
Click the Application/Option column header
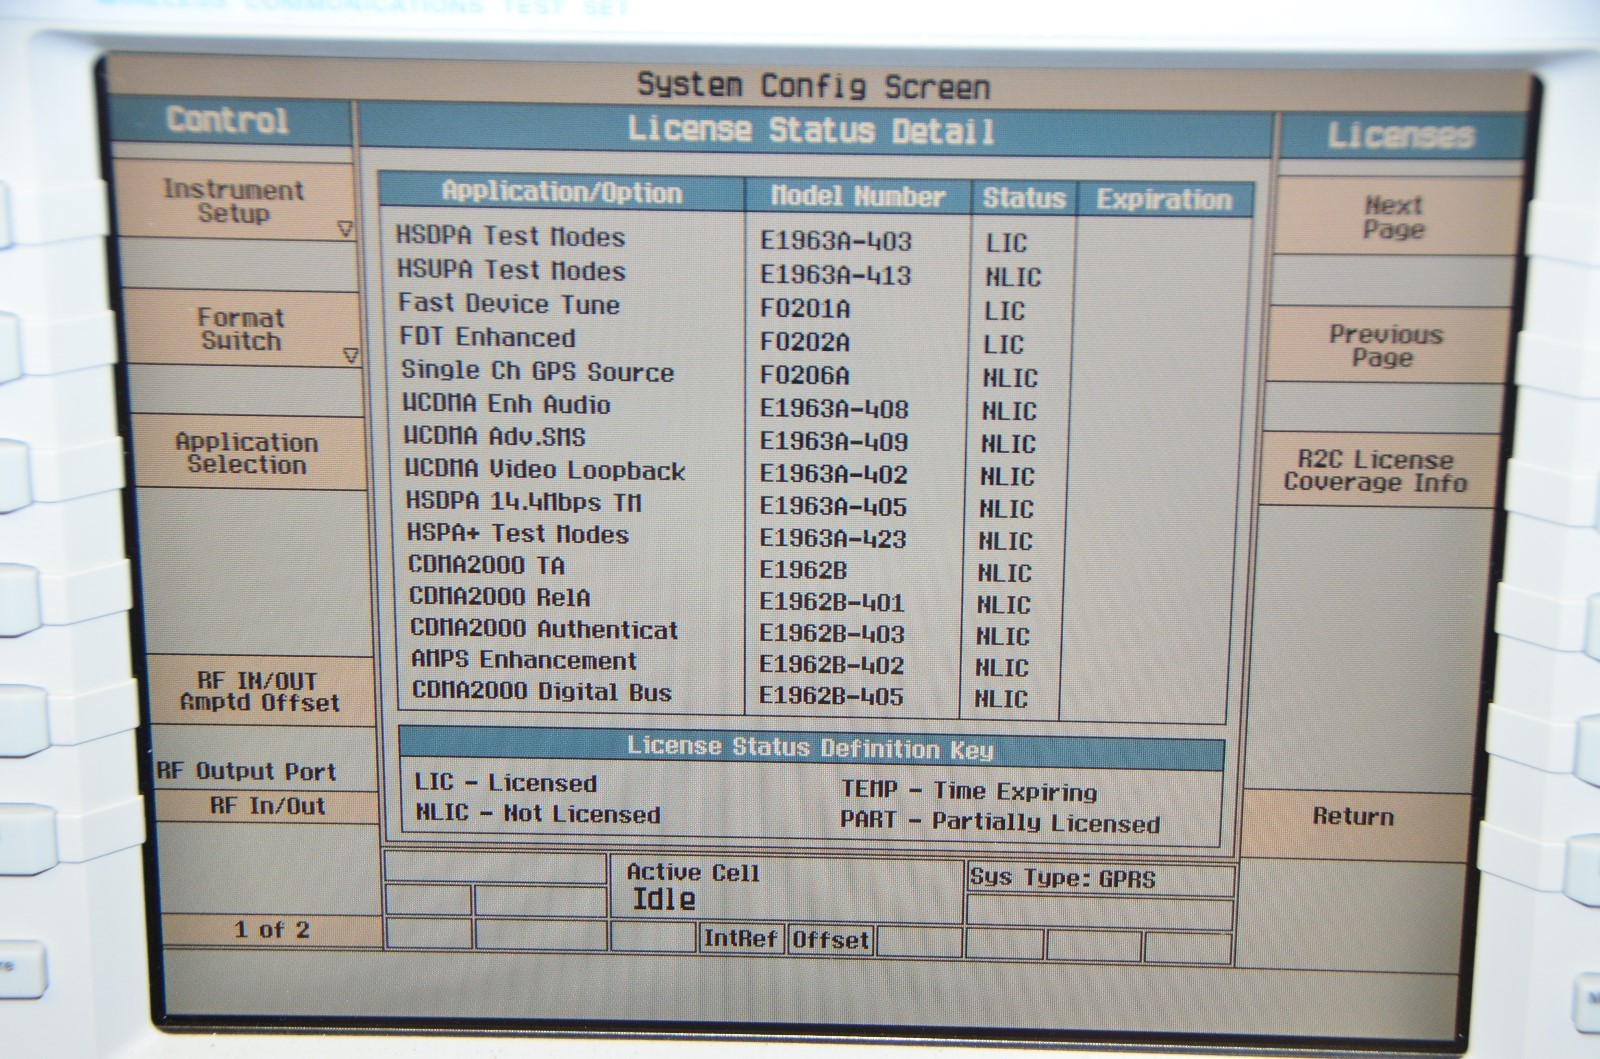562,192
